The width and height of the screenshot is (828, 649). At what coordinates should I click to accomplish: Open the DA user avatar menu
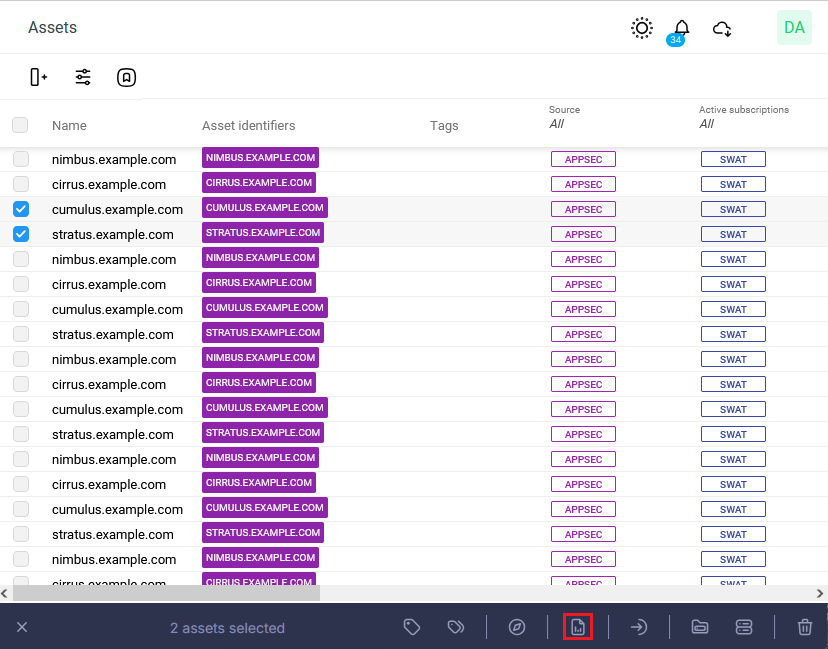pos(794,28)
